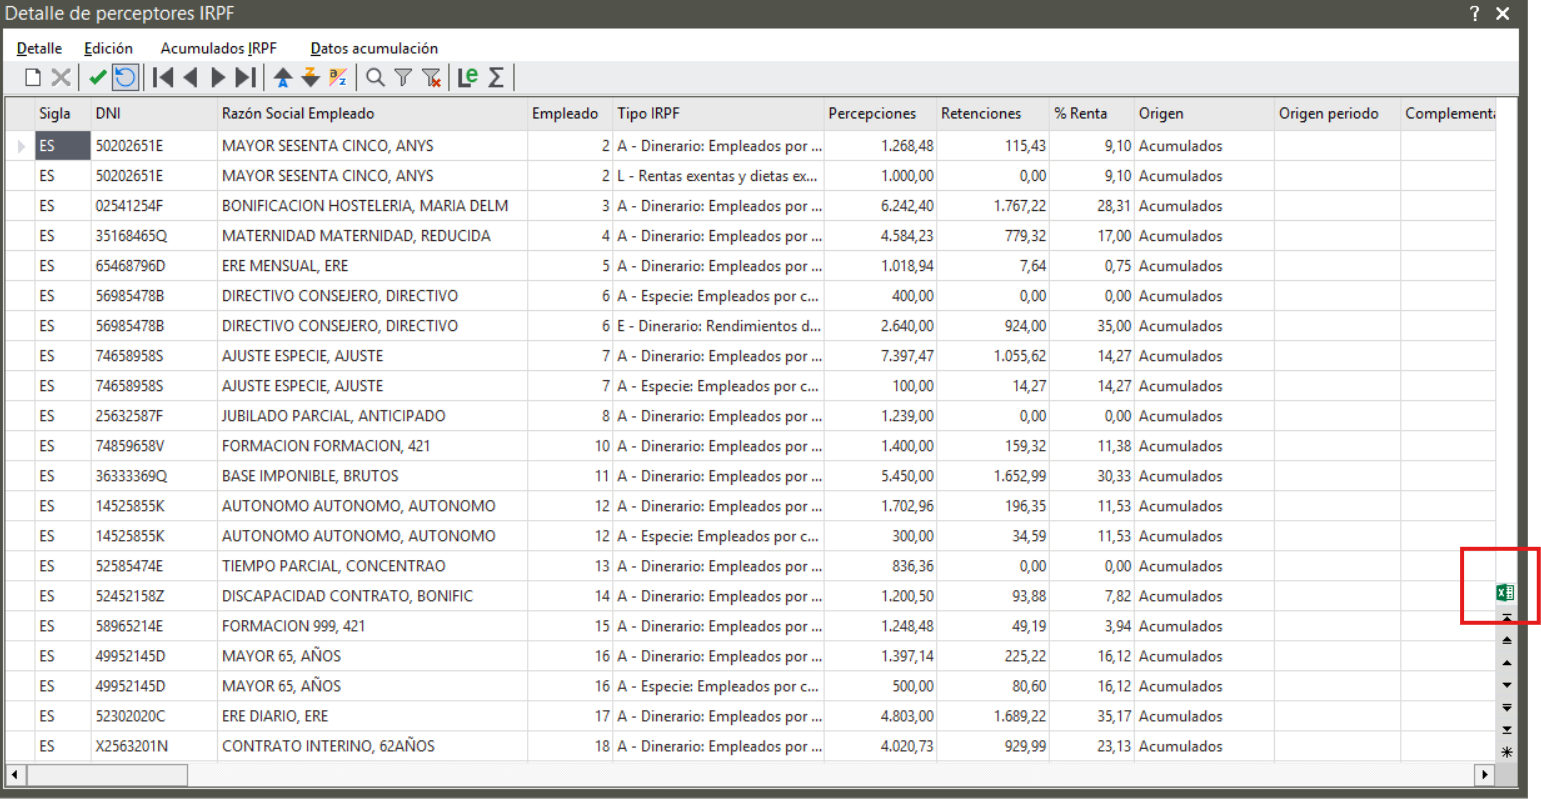The width and height of the screenshot is (1541, 799).
Task: Show totals with the sigma icon
Action: coord(496,77)
